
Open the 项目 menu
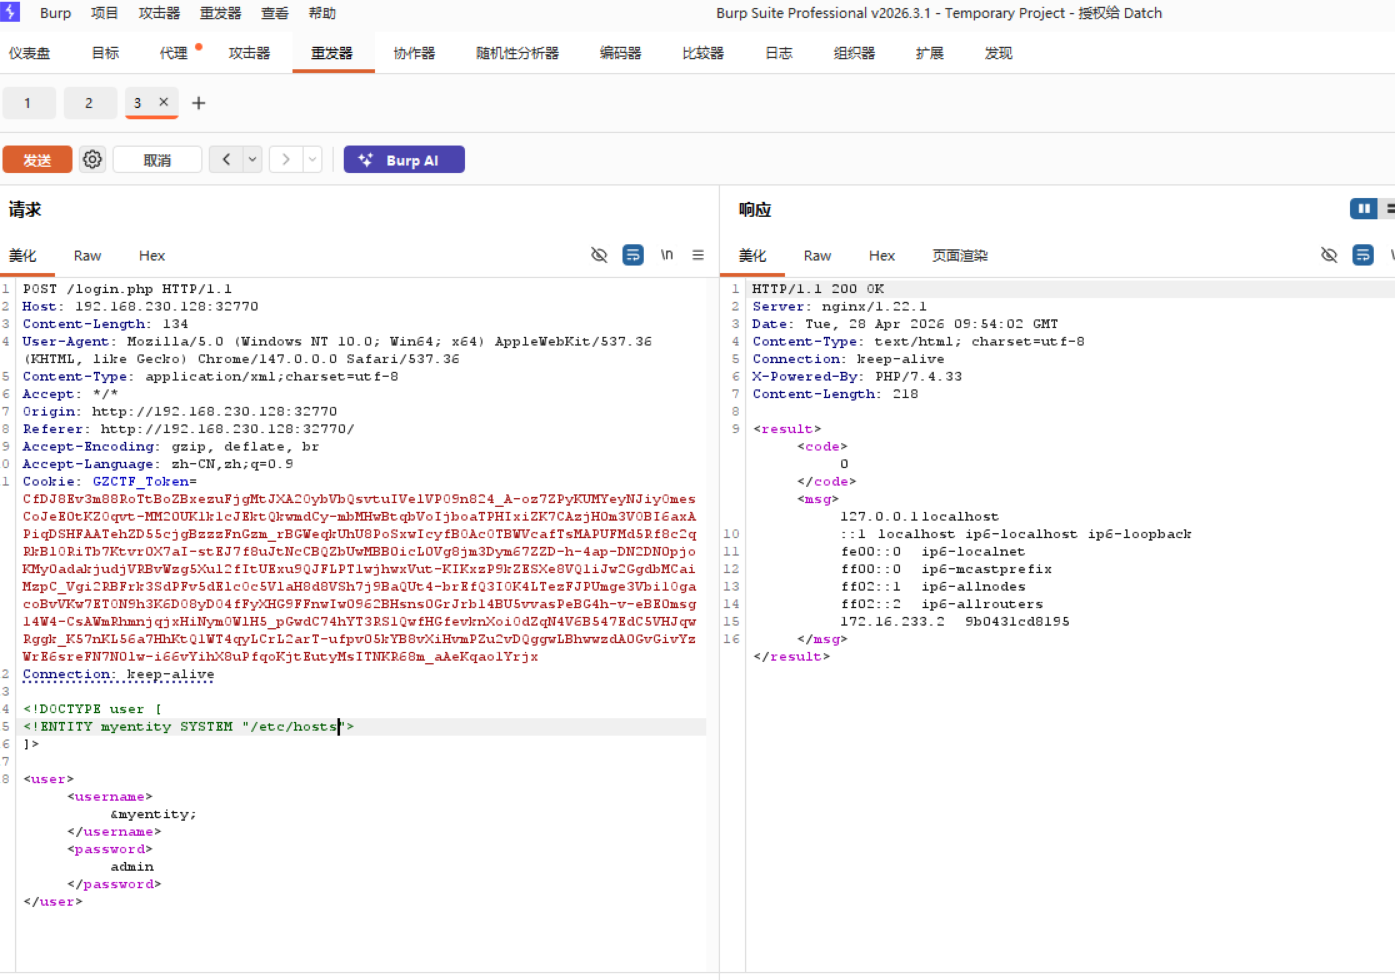click(x=104, y=13)
